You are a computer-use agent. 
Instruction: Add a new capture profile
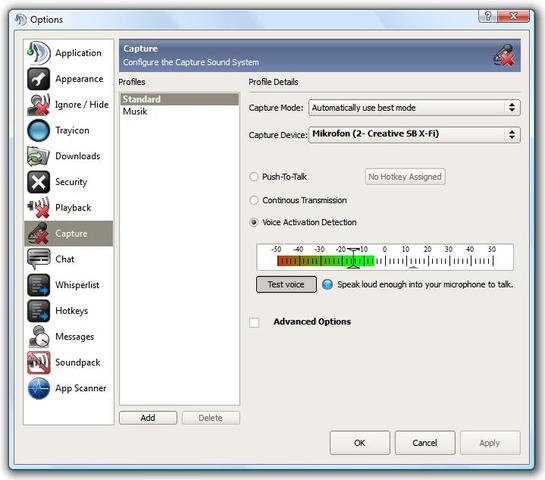click(148, 418)
